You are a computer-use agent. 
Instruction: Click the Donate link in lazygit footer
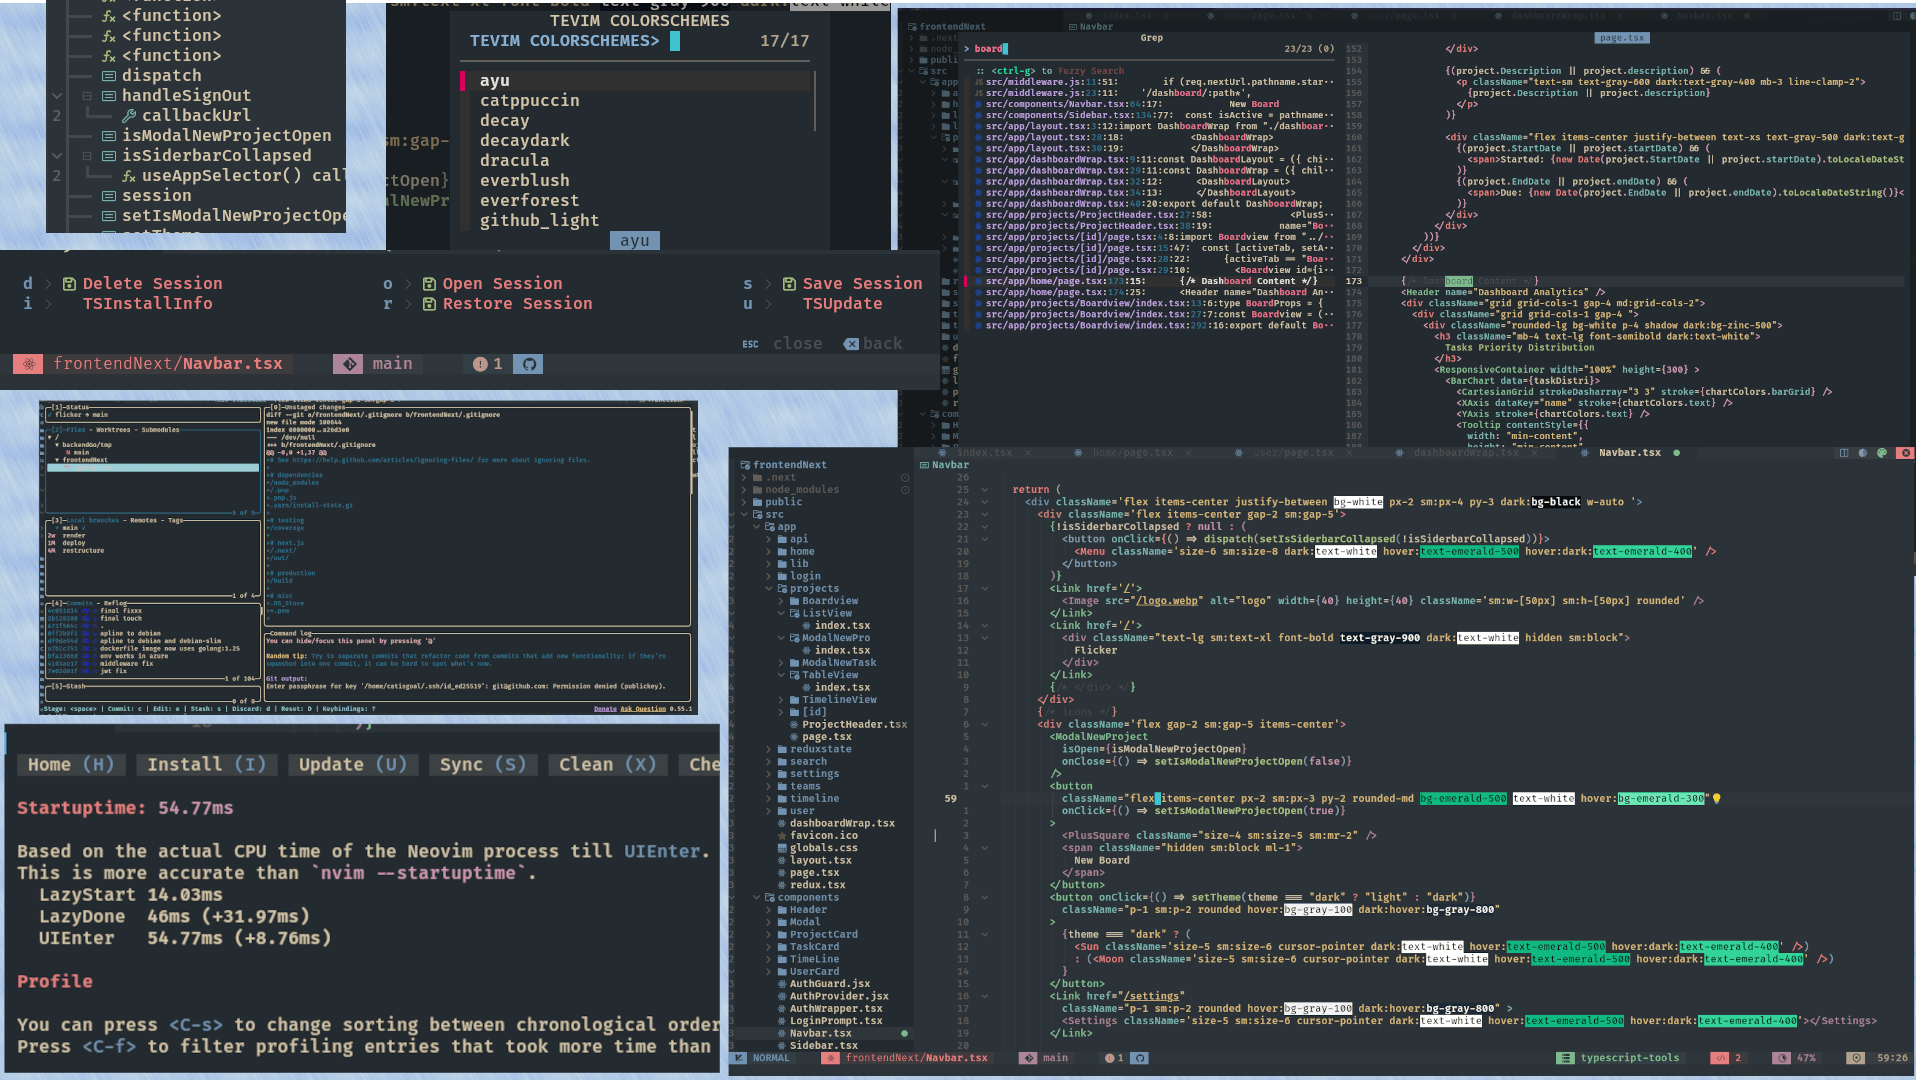click(605, 709)
